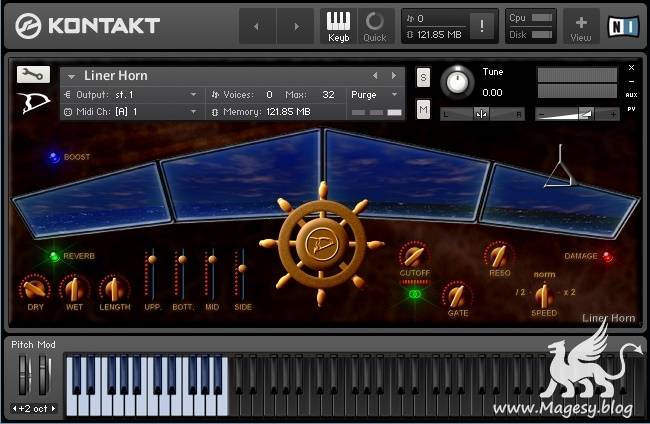Viewport: 650px width, 424px height.
Task: Click the instrument brand logo under wrench
Action: click(x=33, y=102)
